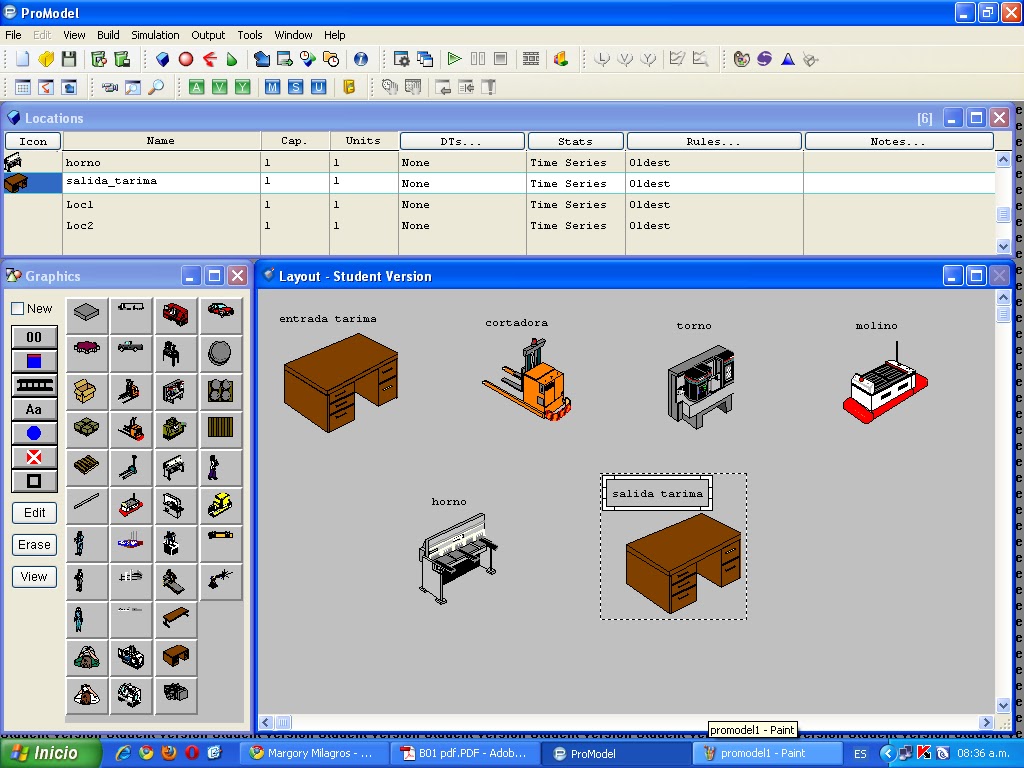Open the Simulation menu
This screenshot has width=1024, height=768.
155,35
